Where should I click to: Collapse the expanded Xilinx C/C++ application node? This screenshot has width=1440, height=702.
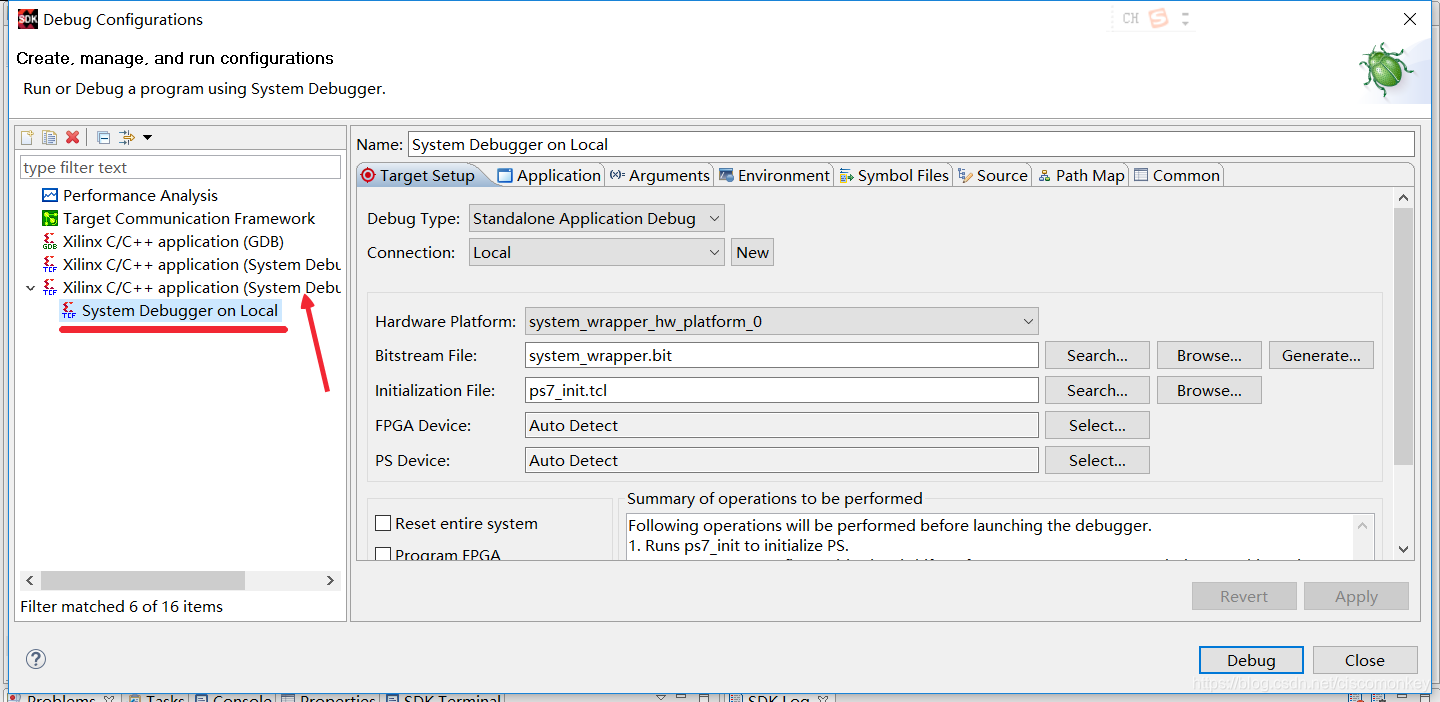click(x=29, y=288)
